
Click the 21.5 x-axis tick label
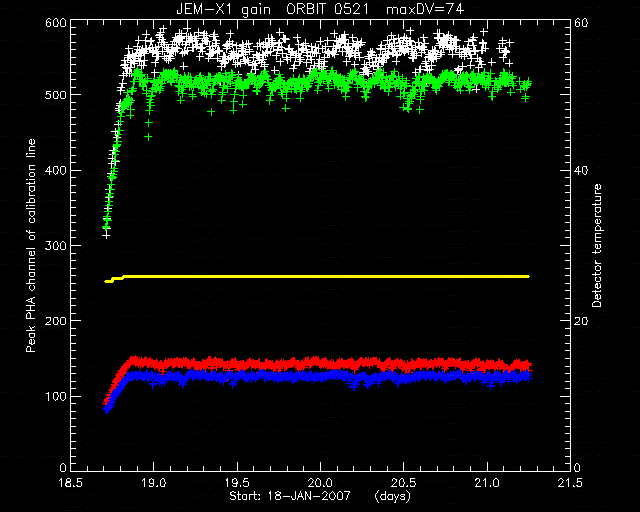point(570,483)
